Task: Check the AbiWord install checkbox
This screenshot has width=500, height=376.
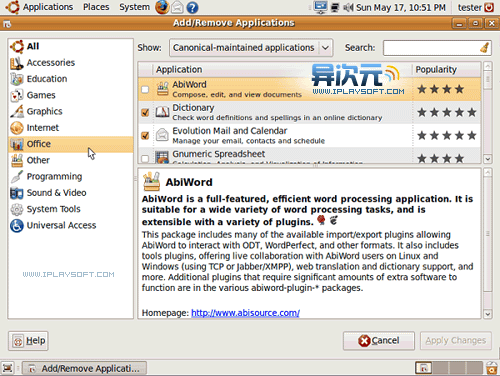Action: coord(145,89)
